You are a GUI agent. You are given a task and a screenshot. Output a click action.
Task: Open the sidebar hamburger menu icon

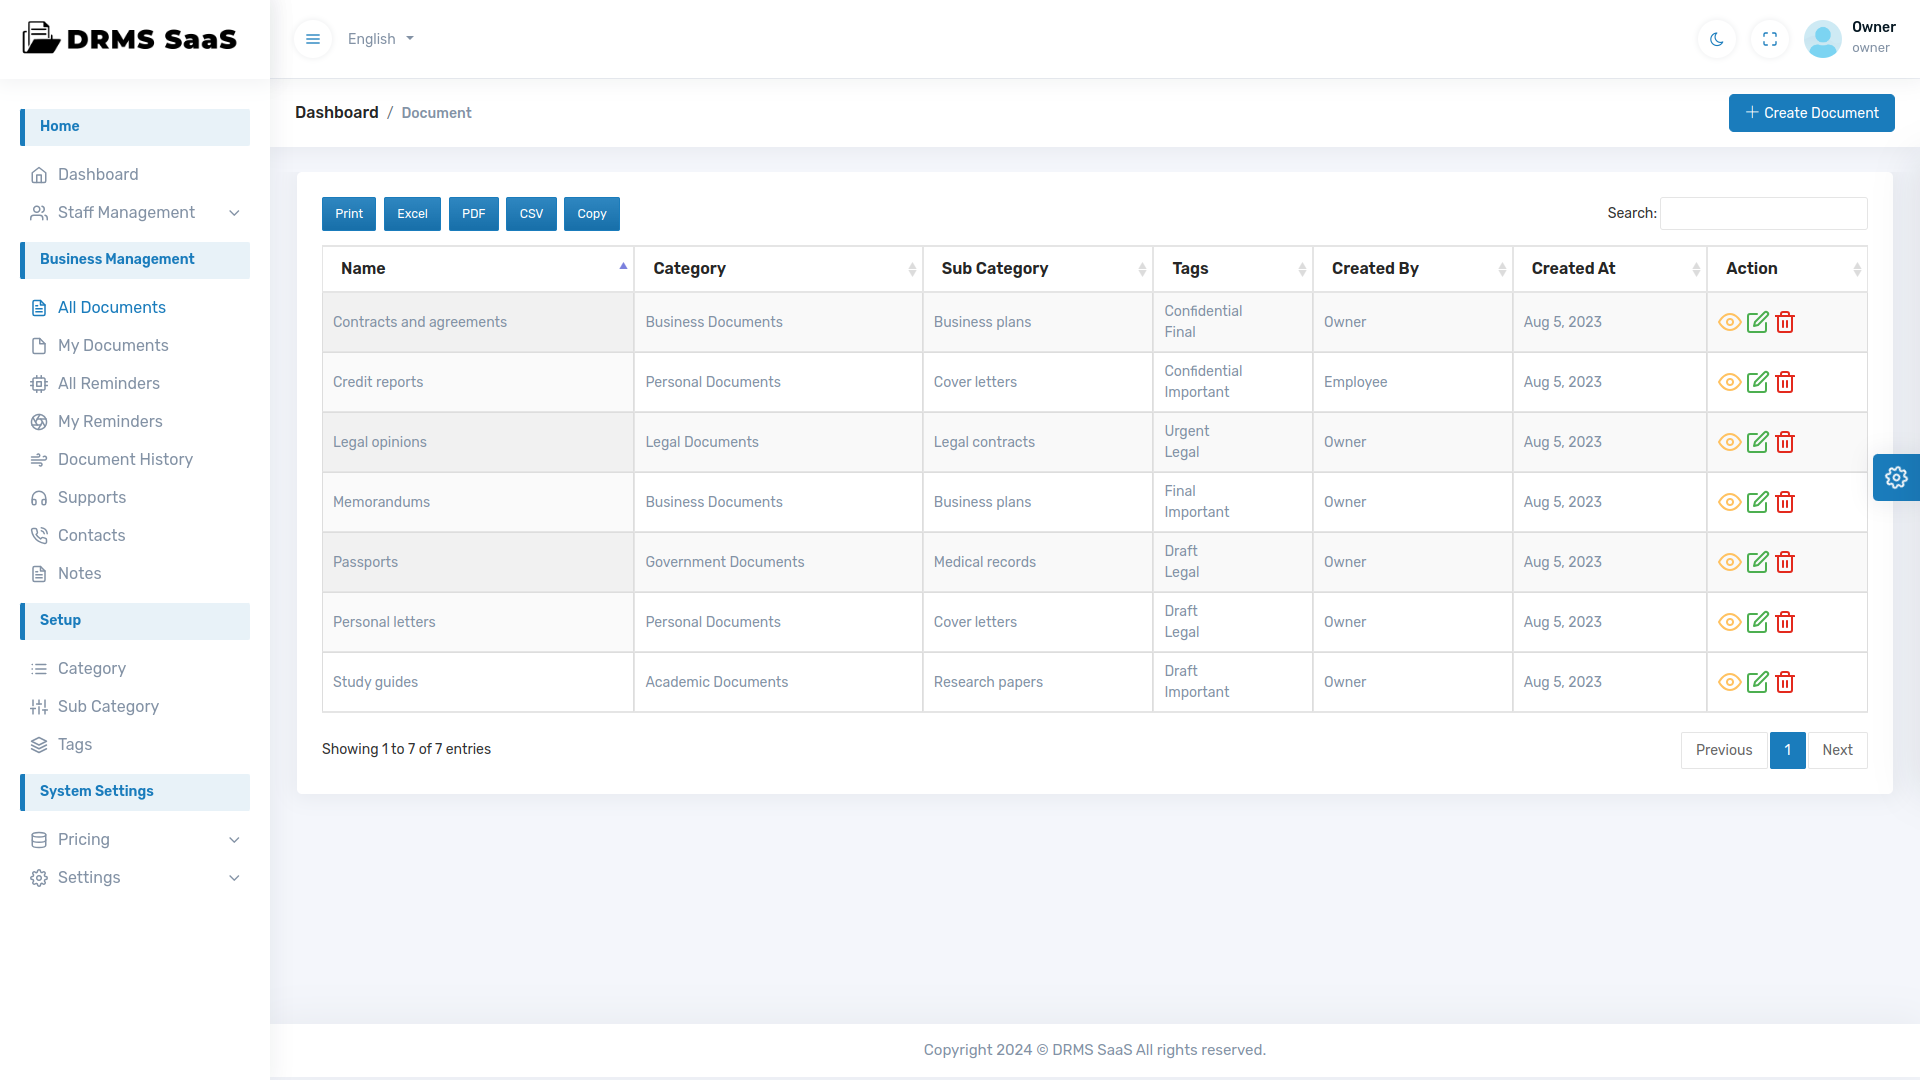313,39
